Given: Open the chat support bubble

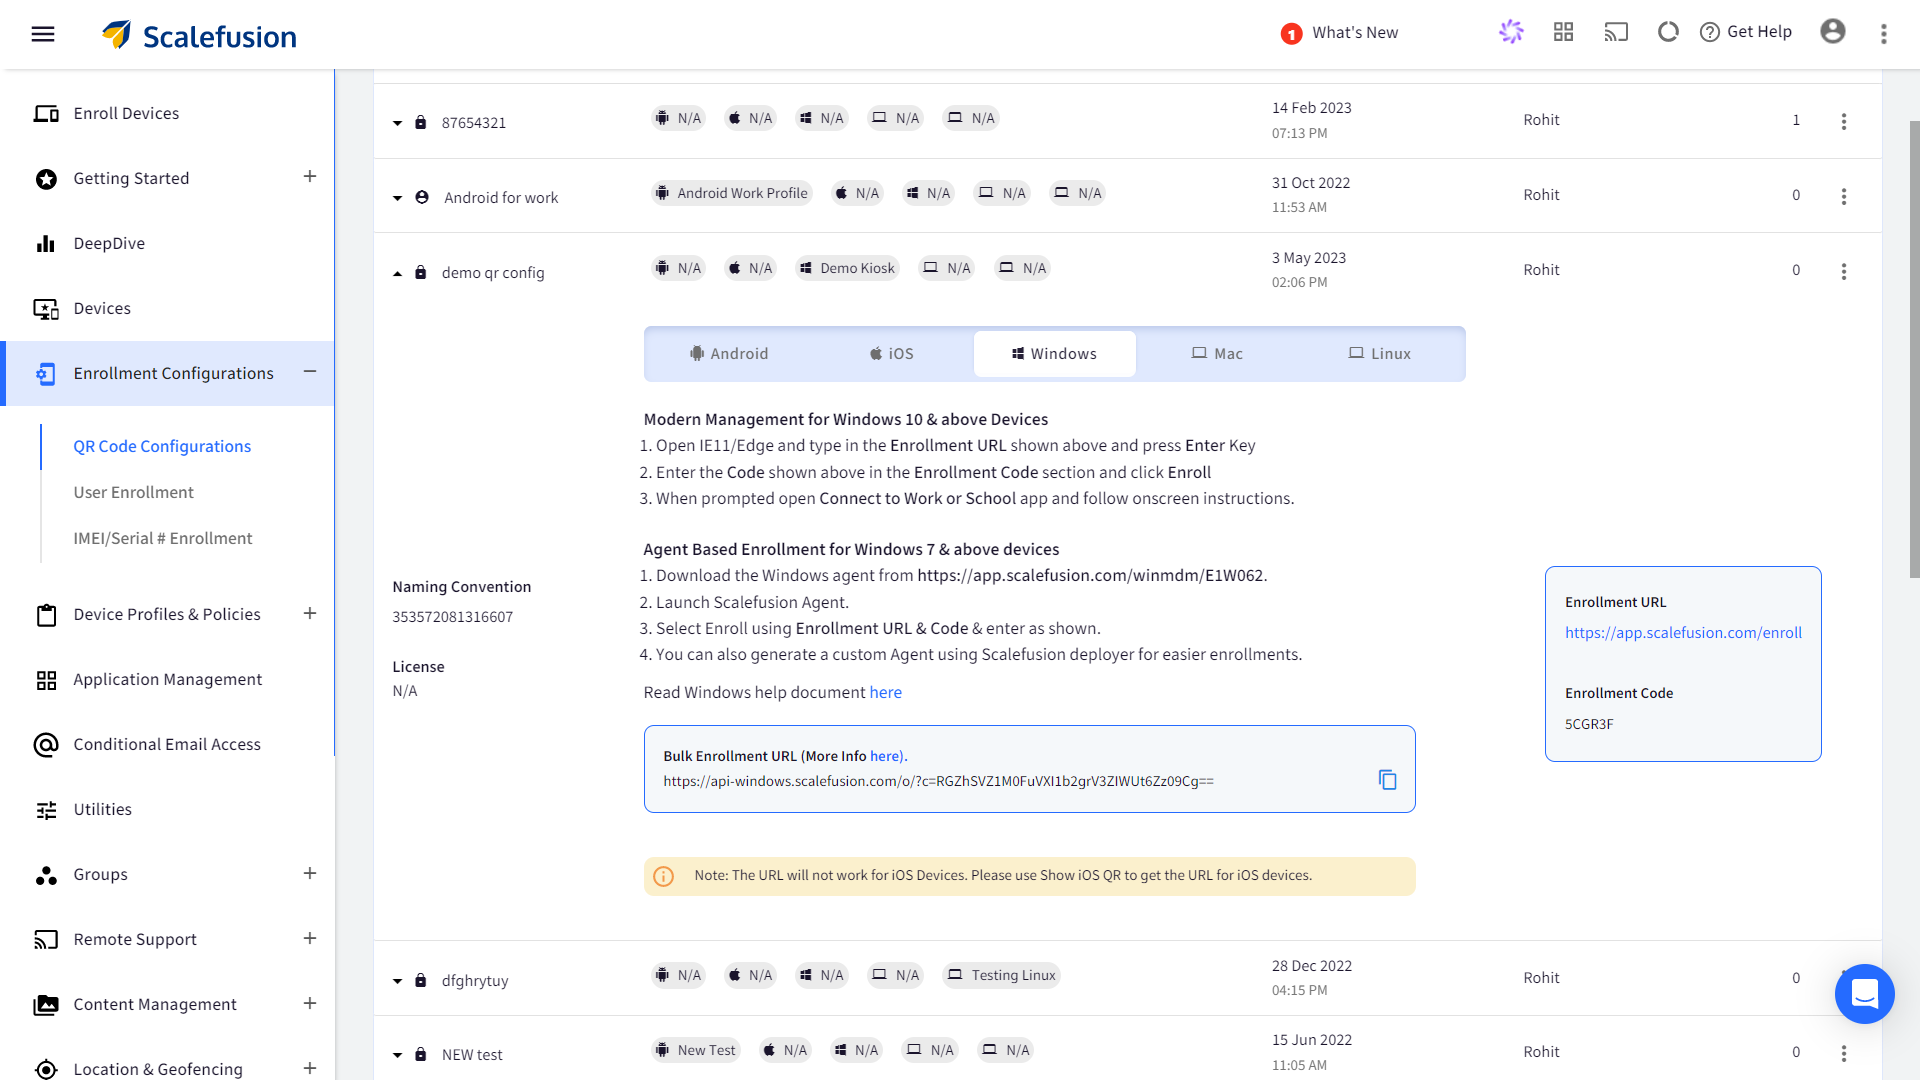Looking at the screenshot, I should [x=1864, y=994].
